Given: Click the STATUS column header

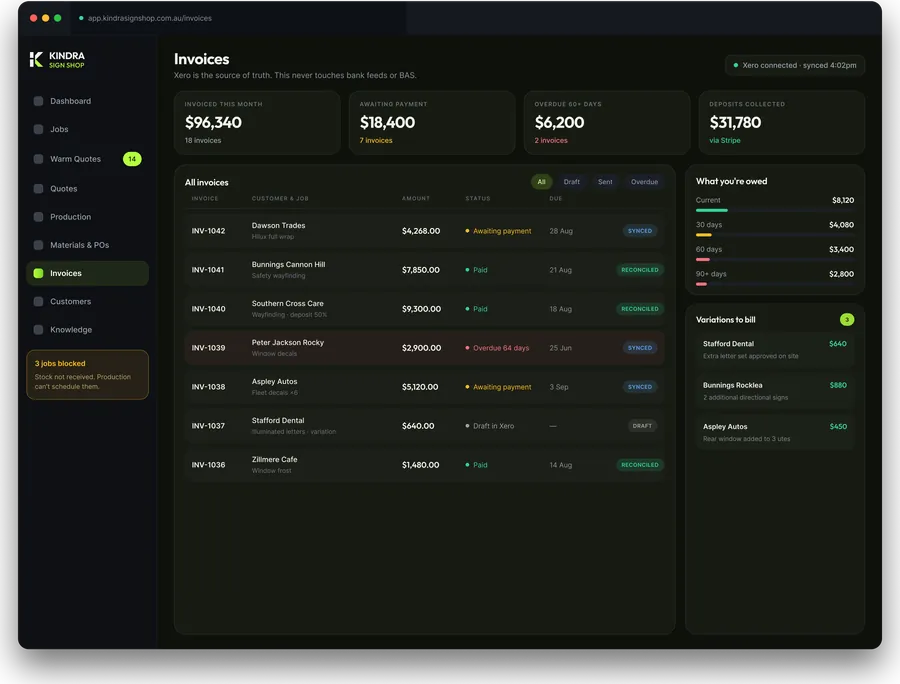Looking at the screenshot, I should point(478,199).
